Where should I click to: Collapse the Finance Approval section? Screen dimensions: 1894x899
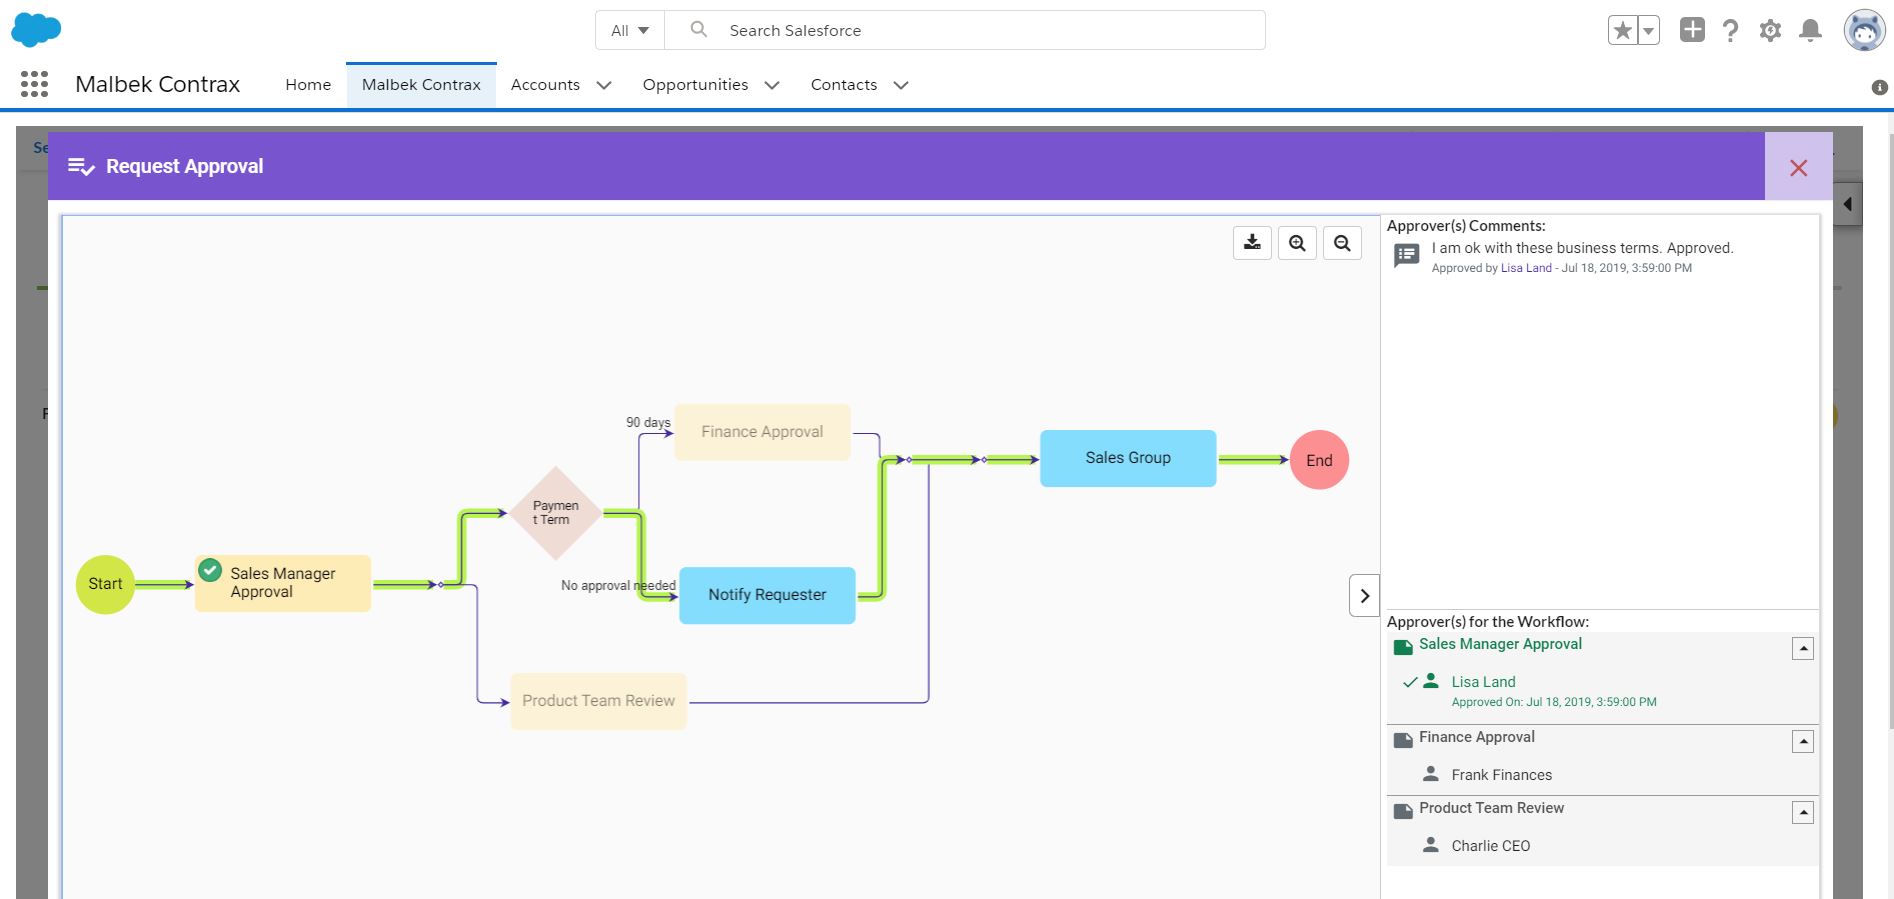(1803, 742)
